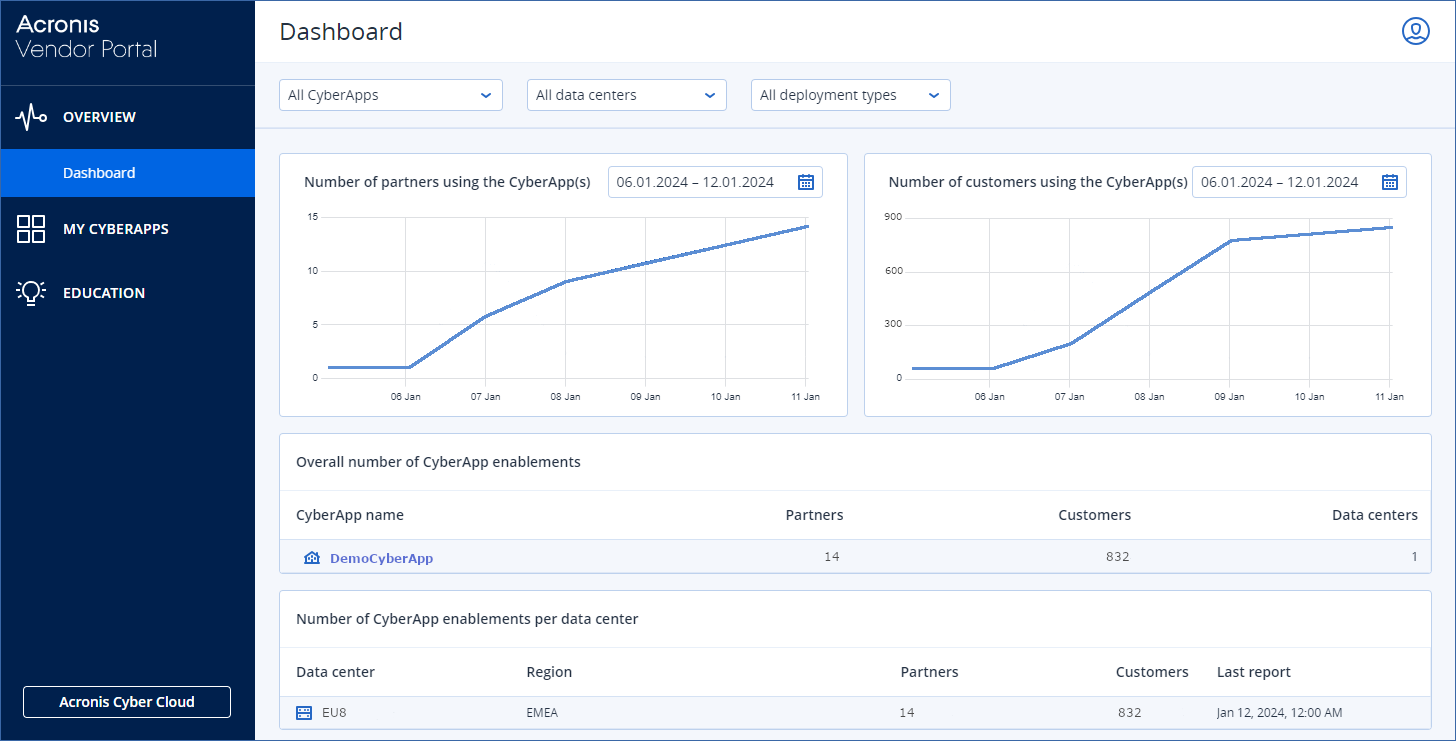Select Overview in the sidebar
The height and width of the screenshot is (741, 1456).
tap(127, 117)
